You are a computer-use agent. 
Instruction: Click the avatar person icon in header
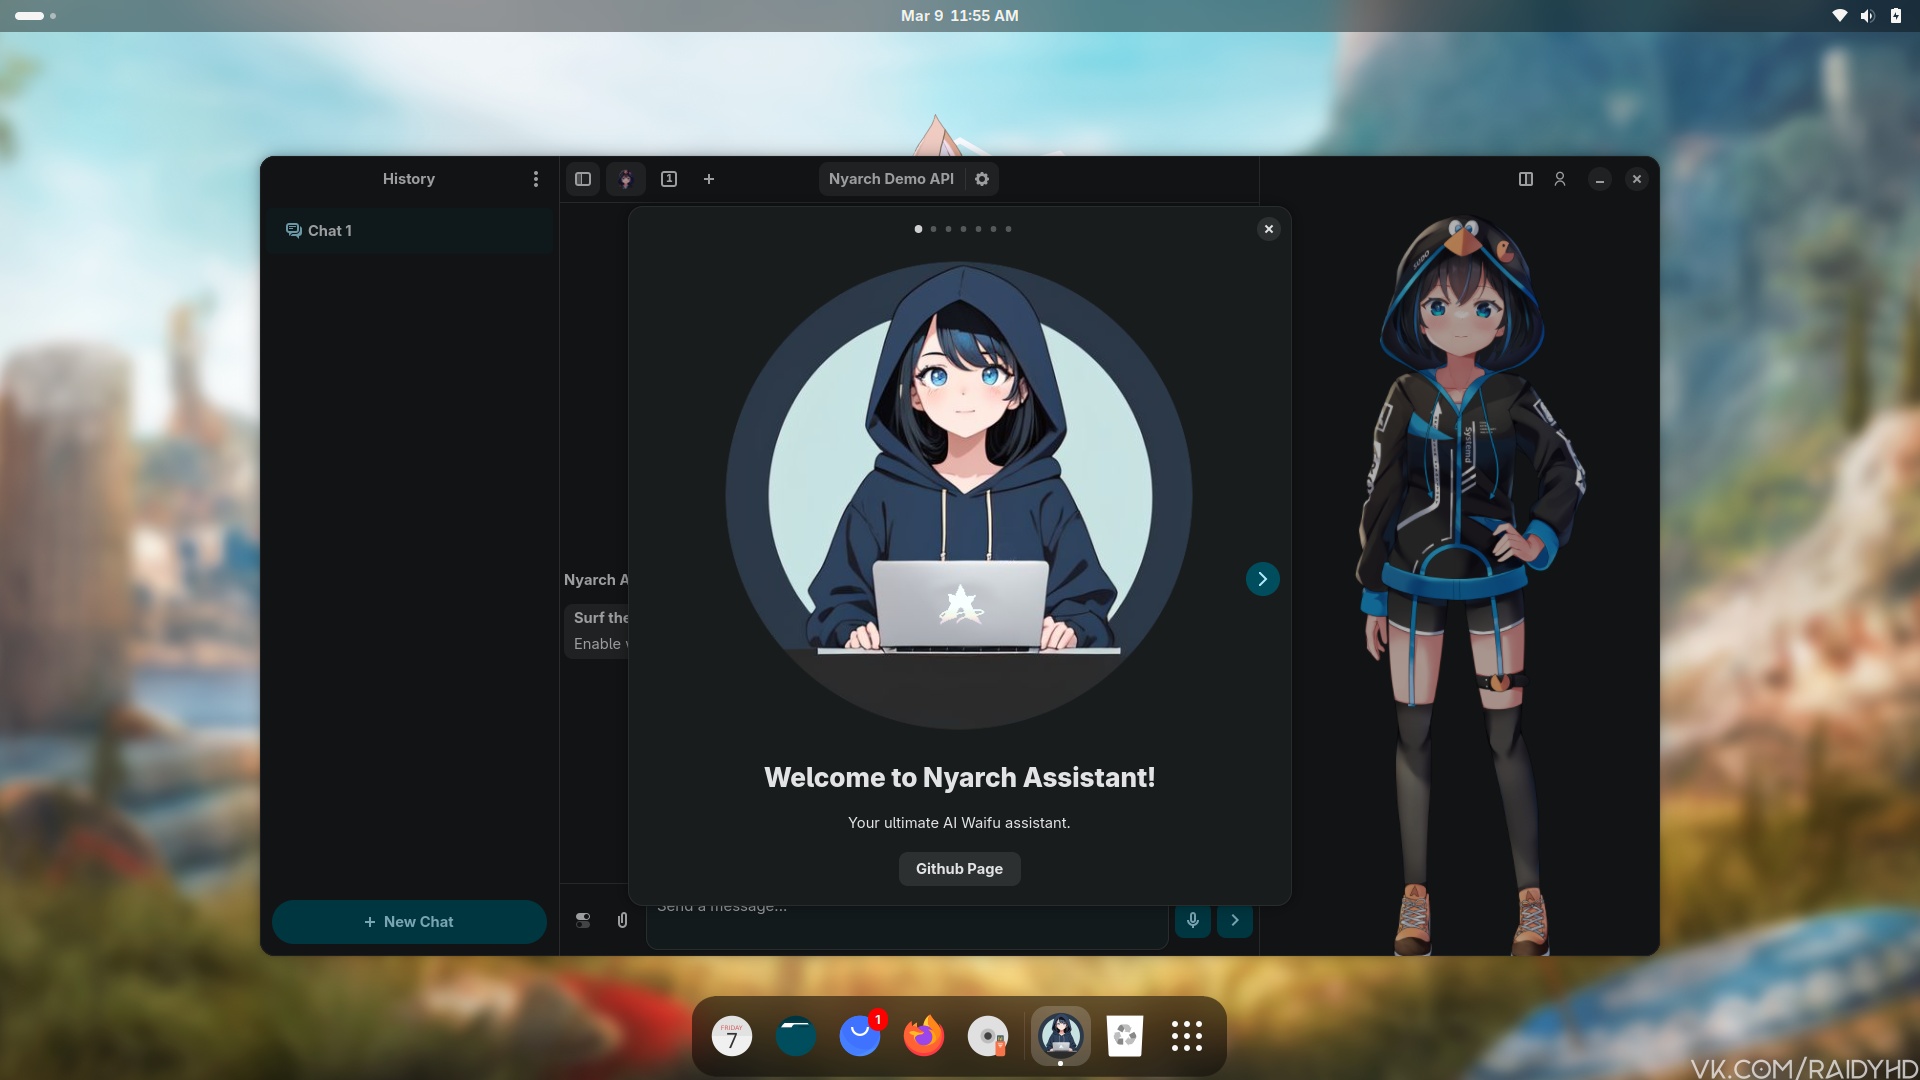coord(1560,179)
